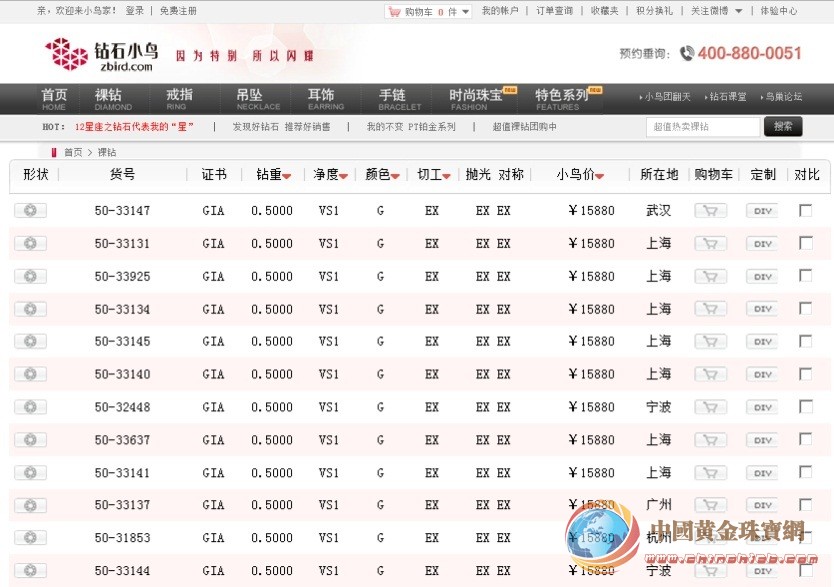This screenshot has width=834, height=587.
Task: Click the 免费注册 registration link
Action: point(177,12)
